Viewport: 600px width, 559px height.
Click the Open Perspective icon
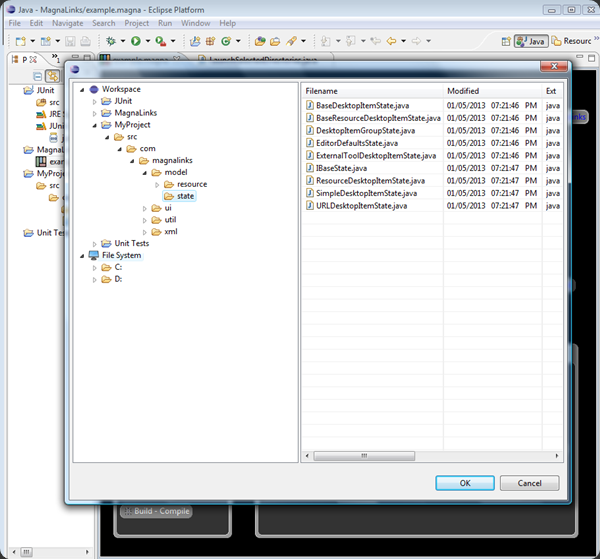coord(506,41)
